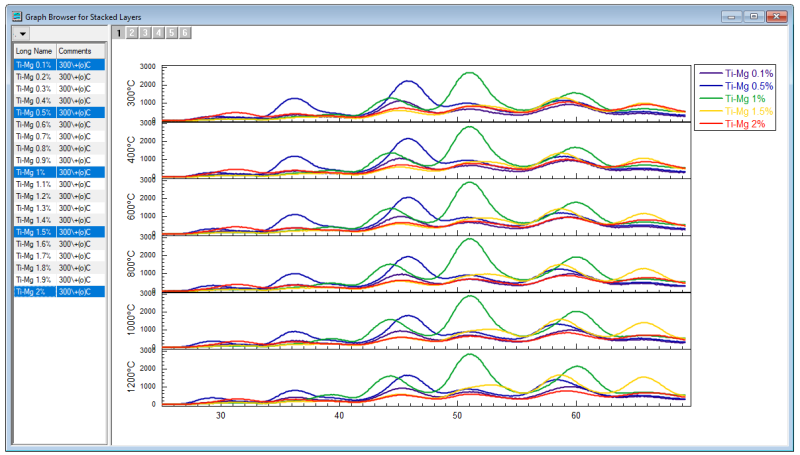Click the Graph Browser window title icon
800x455 pixels.
(15, 16)
